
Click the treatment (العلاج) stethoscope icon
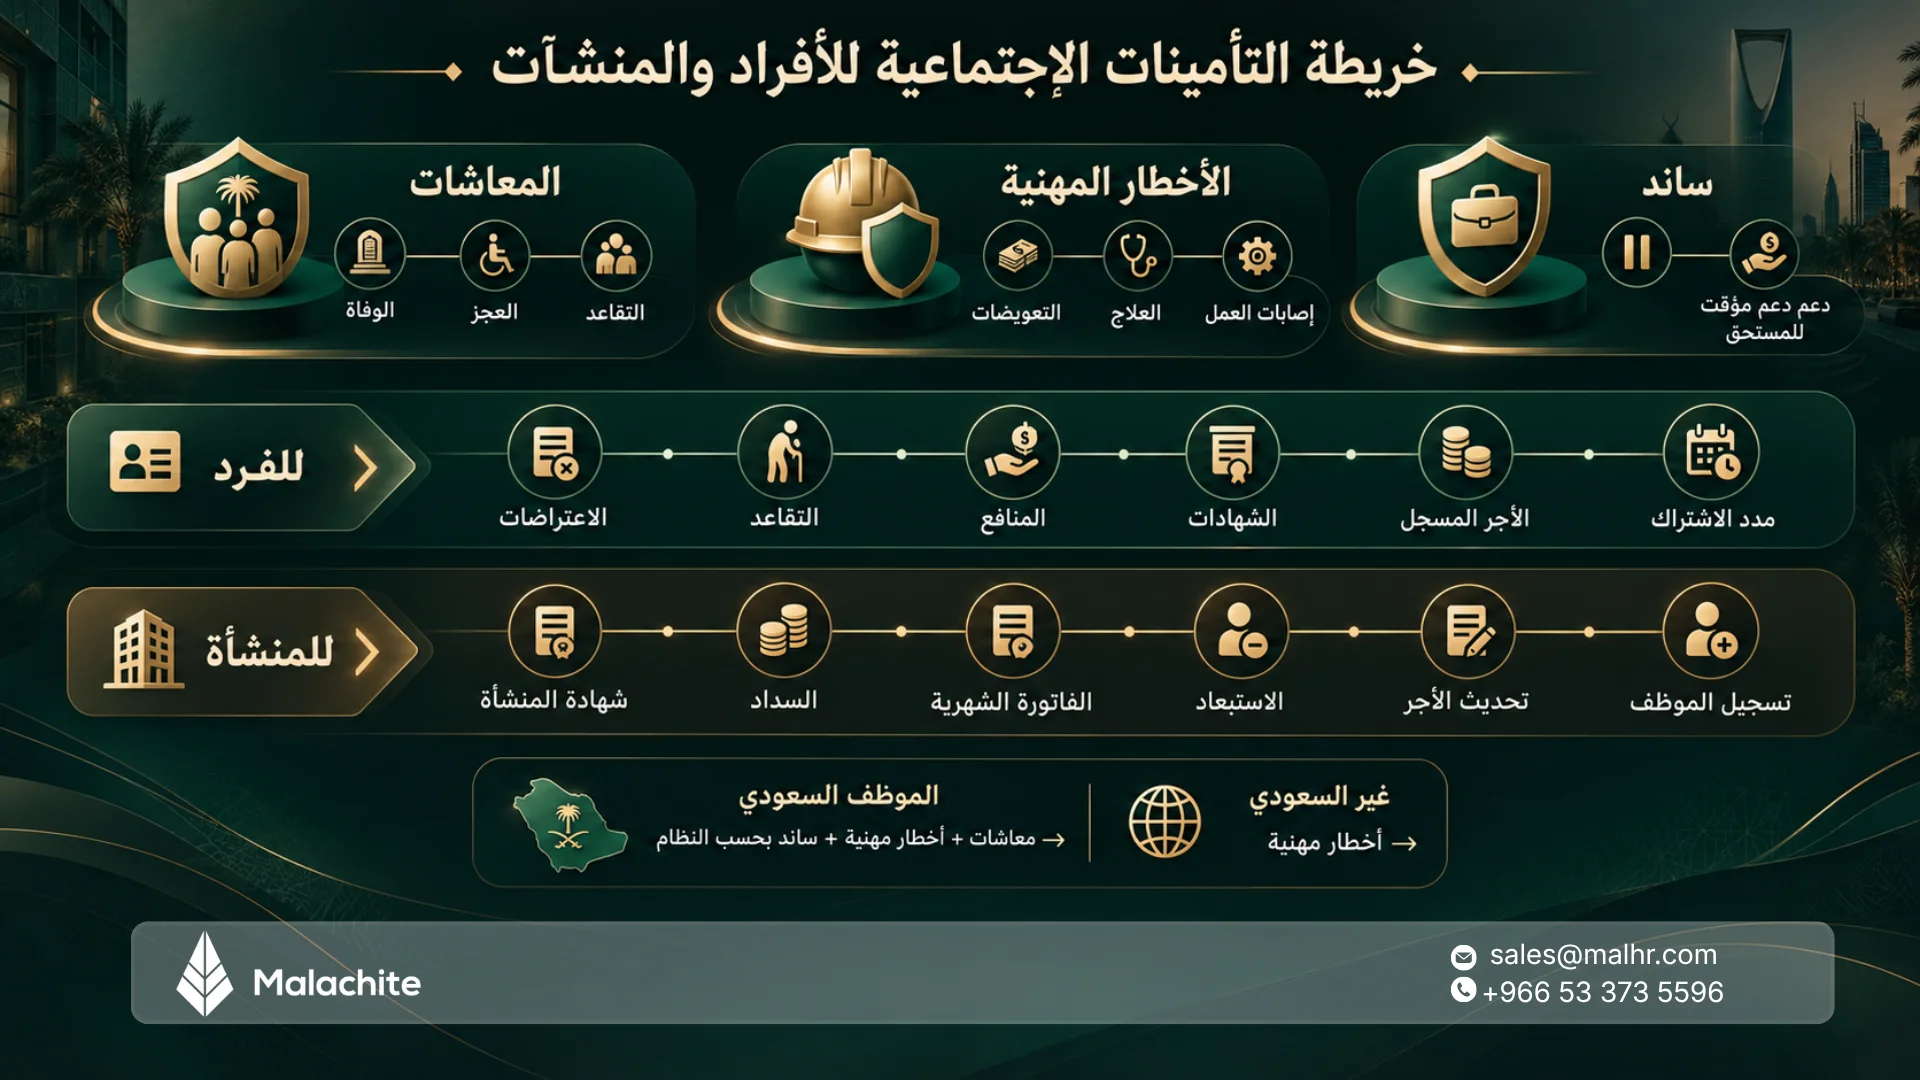click(1138, 256)
